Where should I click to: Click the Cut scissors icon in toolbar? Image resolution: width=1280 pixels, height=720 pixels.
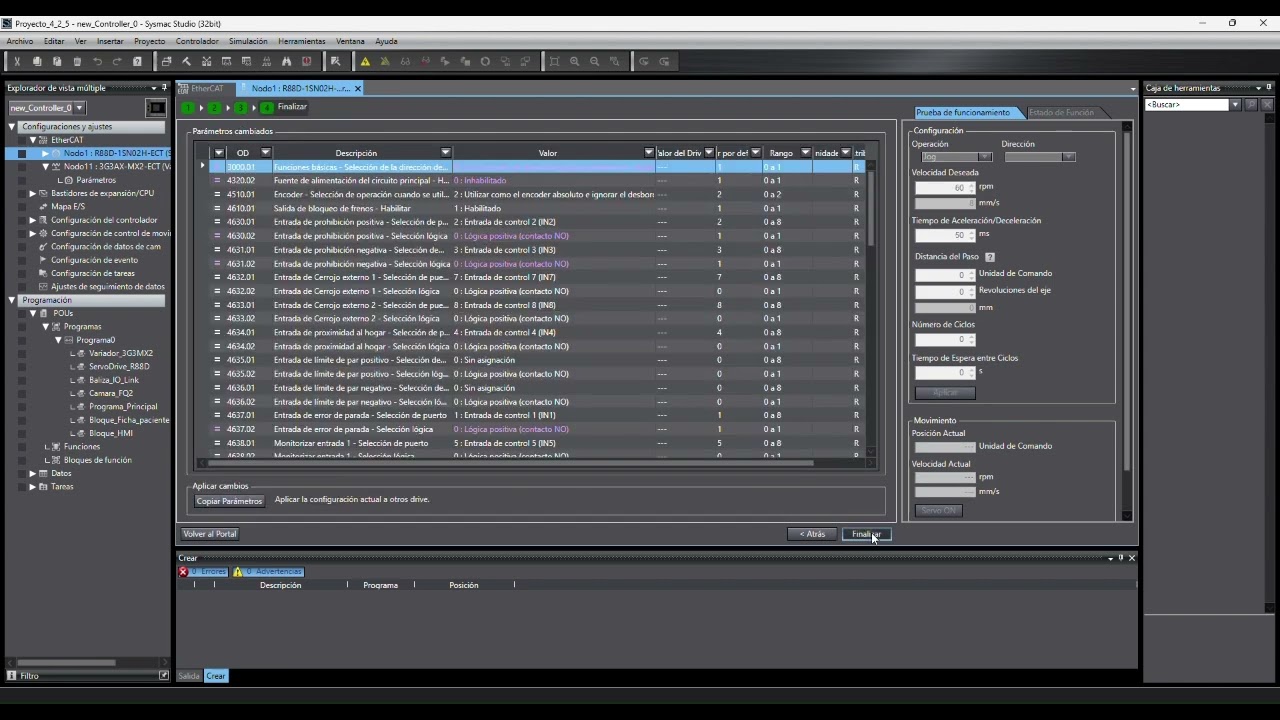pyautogui.click(x=17, y=62)
